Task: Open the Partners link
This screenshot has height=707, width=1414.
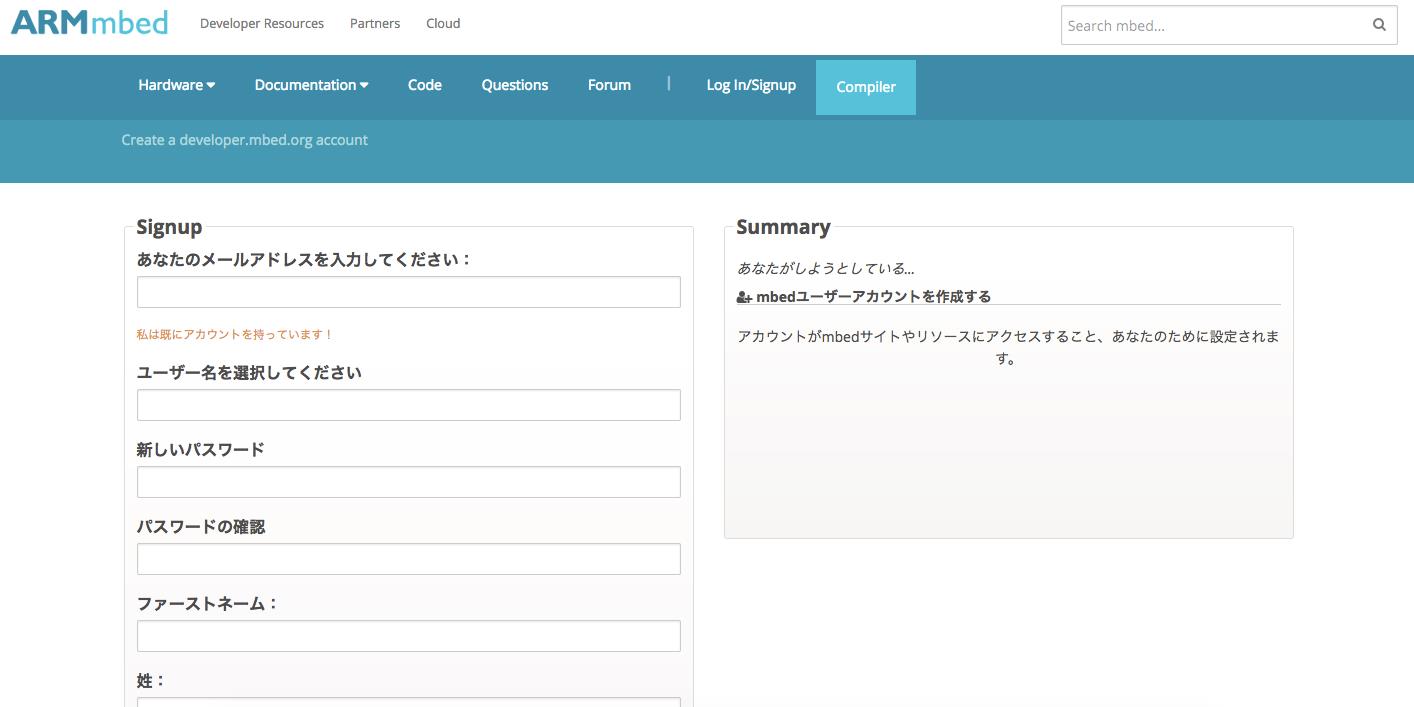Action: 375,23
